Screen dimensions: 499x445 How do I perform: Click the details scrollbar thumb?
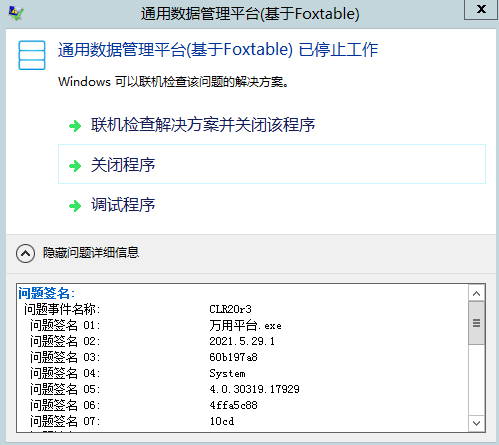pyautogui.click(x=477, y=323)
